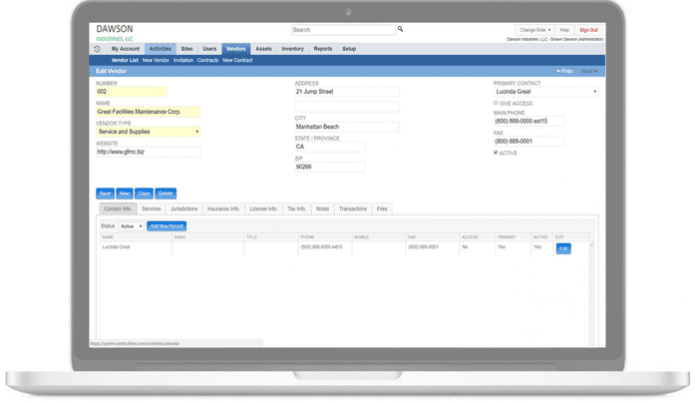Expand the Vendor Type dropdown
Screen dimensions: 695x403
[x=148, y=132]
